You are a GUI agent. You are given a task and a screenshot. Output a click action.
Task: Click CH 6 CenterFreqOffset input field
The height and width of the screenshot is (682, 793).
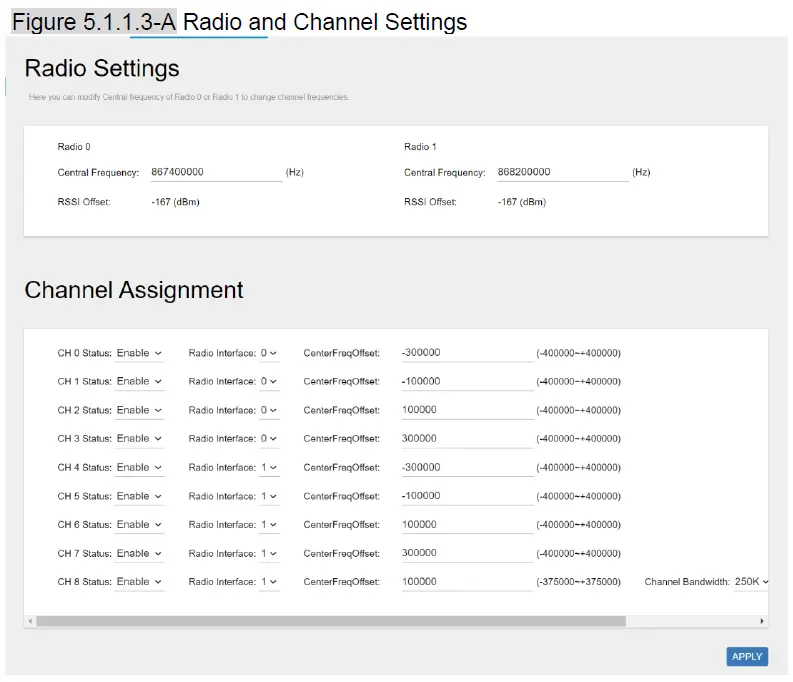tap(467, 525)
